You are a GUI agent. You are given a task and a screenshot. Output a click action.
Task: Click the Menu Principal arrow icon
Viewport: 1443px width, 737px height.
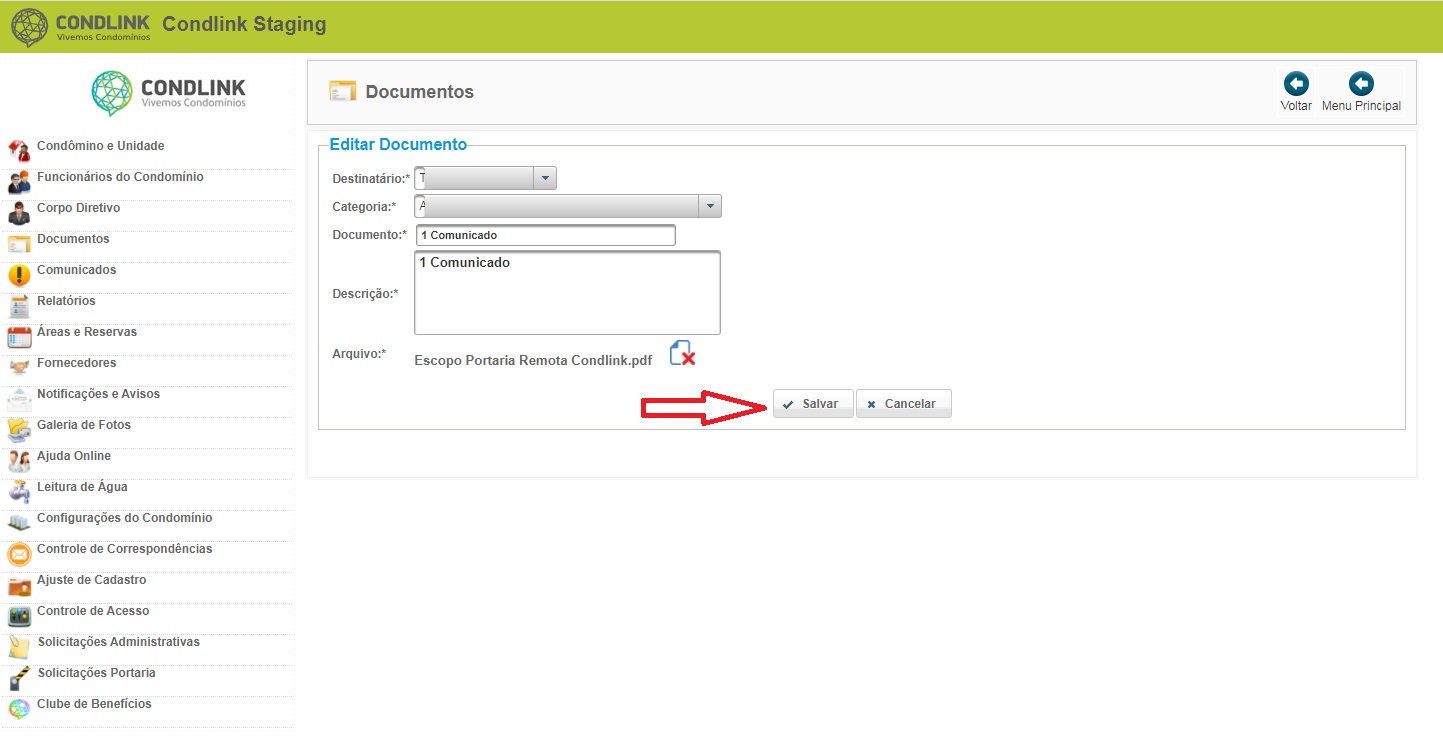tap(1361, 84)
